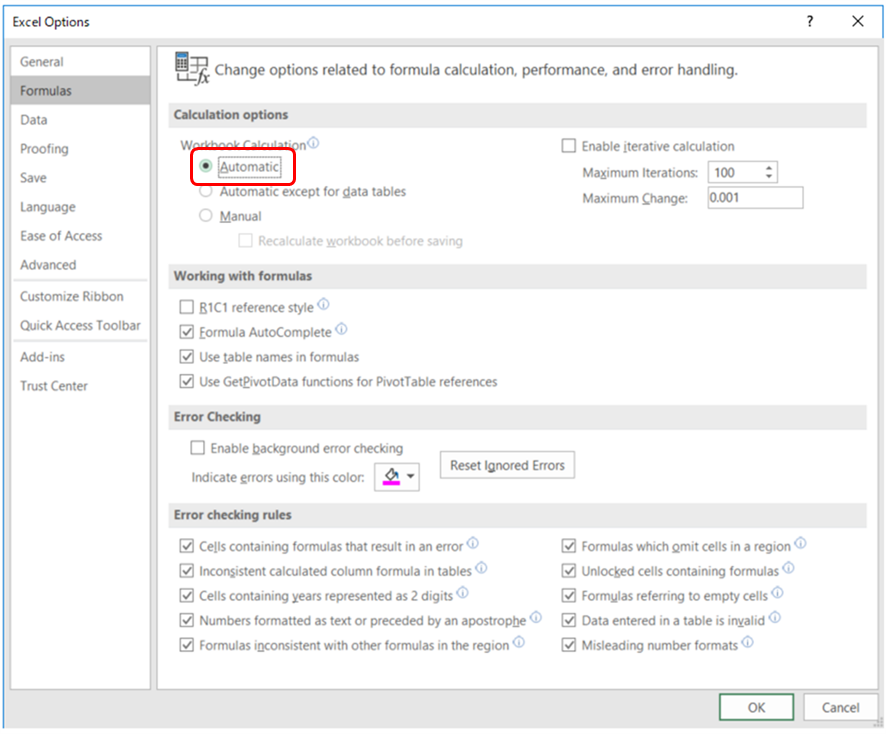The width and height of the screenshot is (886, 734).
Task: Click info icon beside R1C1 reference style
Action: 323,304
